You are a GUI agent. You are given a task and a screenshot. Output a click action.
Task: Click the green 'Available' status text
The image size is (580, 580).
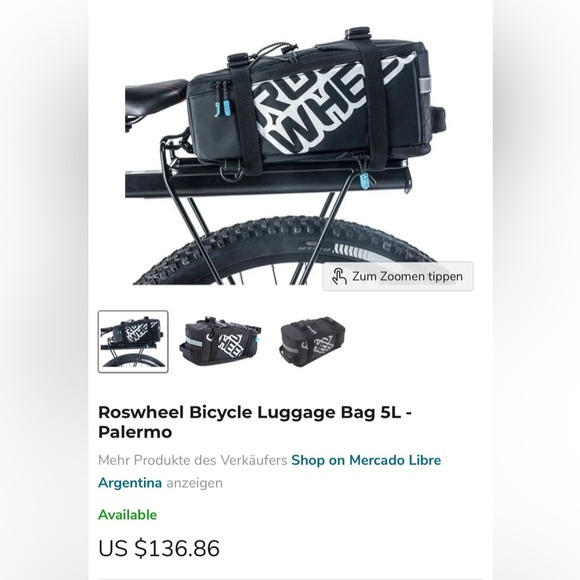click(x=127, y=515)
